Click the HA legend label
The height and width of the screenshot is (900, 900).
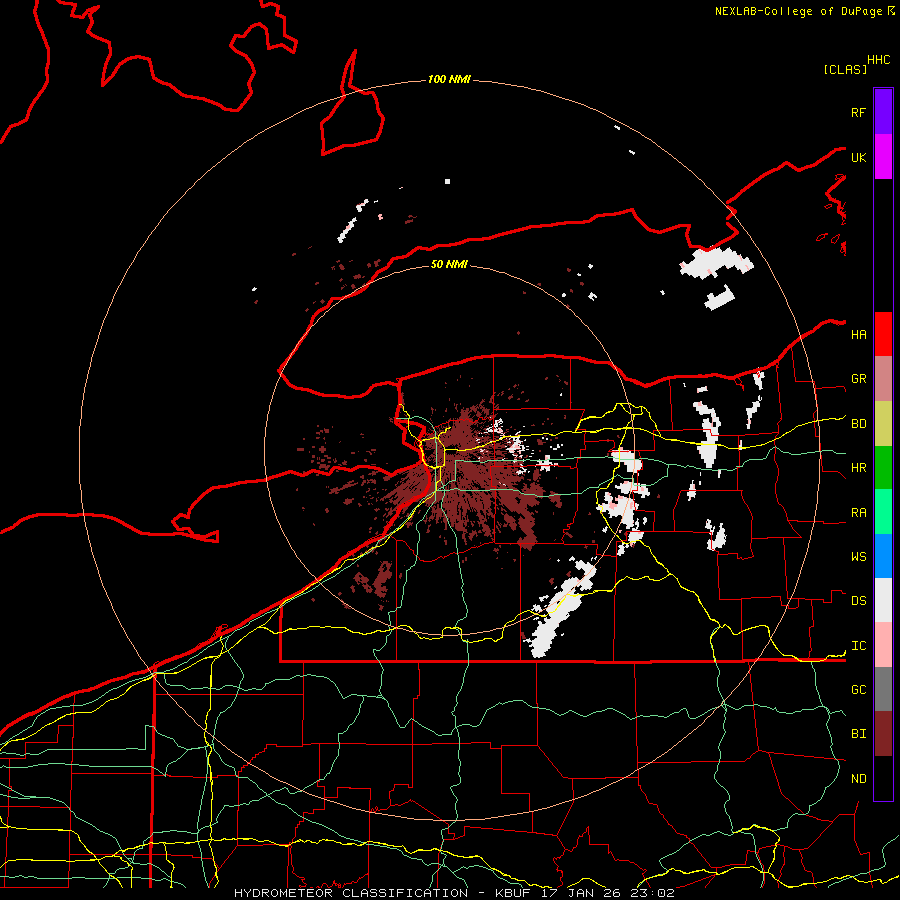[x=858, y=335]
